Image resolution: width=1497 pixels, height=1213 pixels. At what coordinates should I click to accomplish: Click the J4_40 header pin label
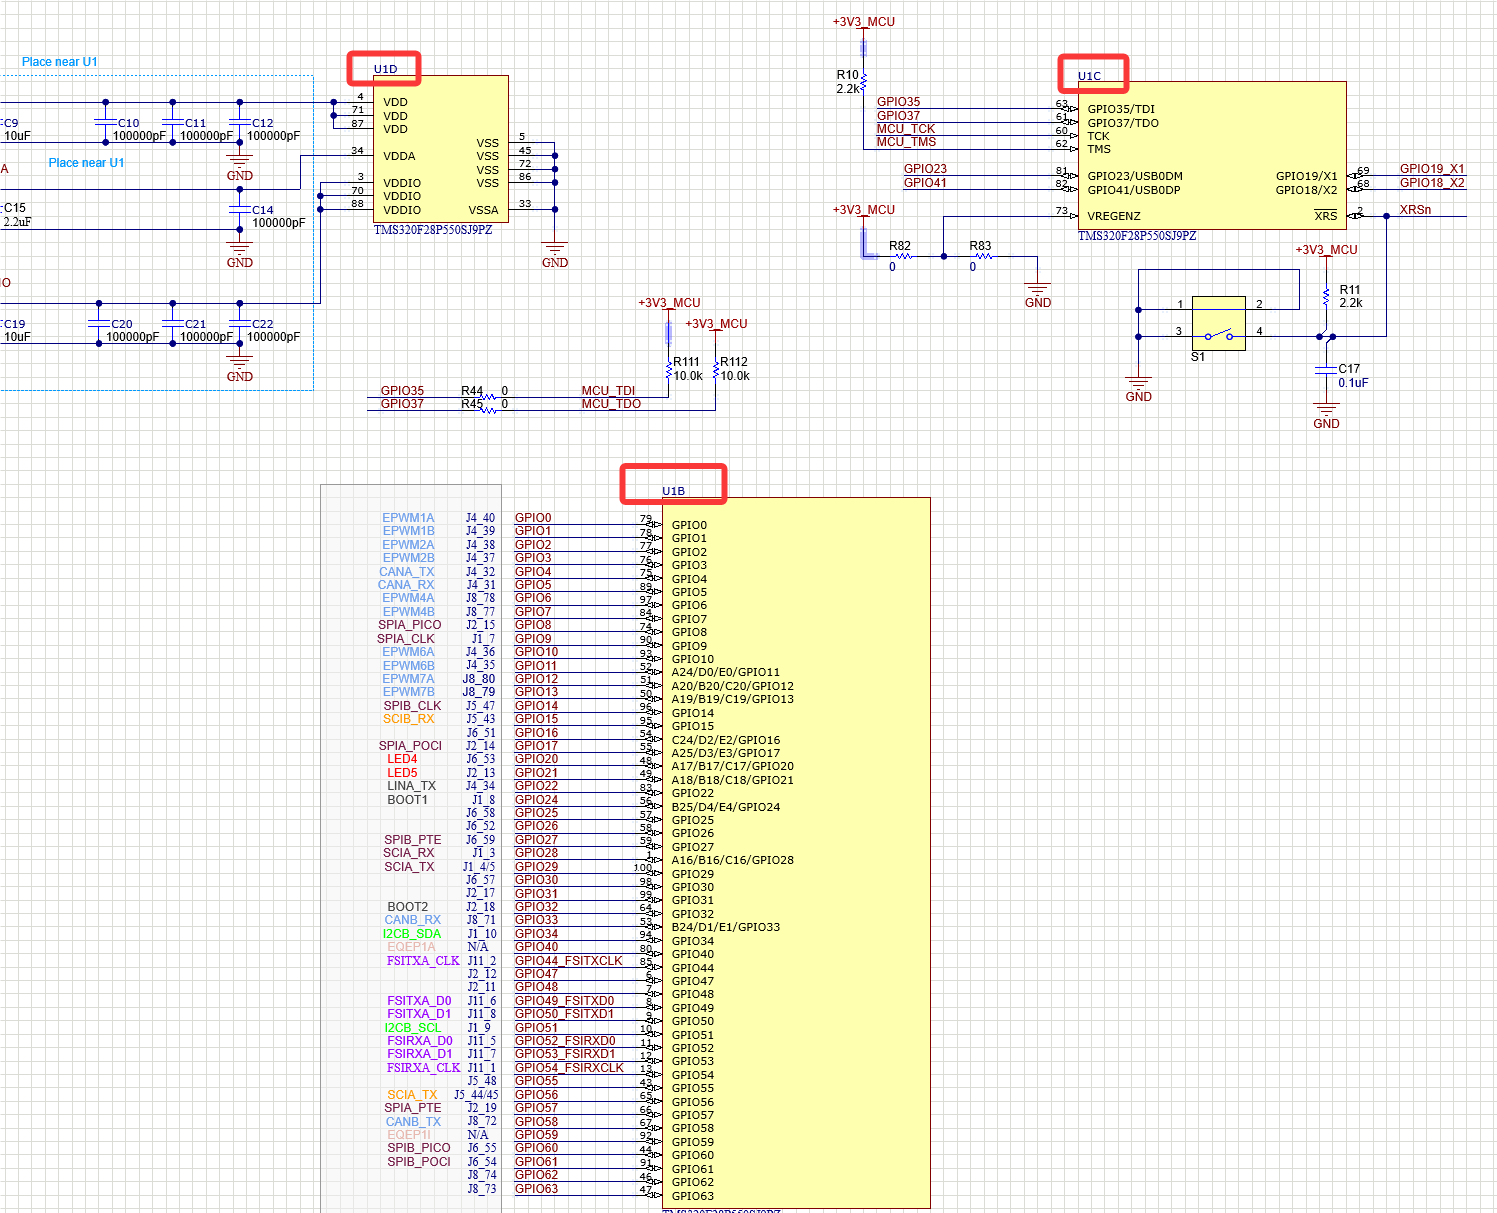(480, 518)
